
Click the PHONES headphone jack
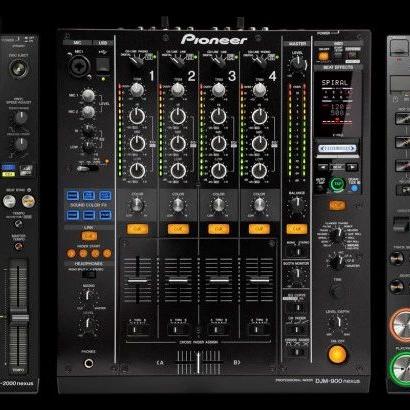pos(89,363)
